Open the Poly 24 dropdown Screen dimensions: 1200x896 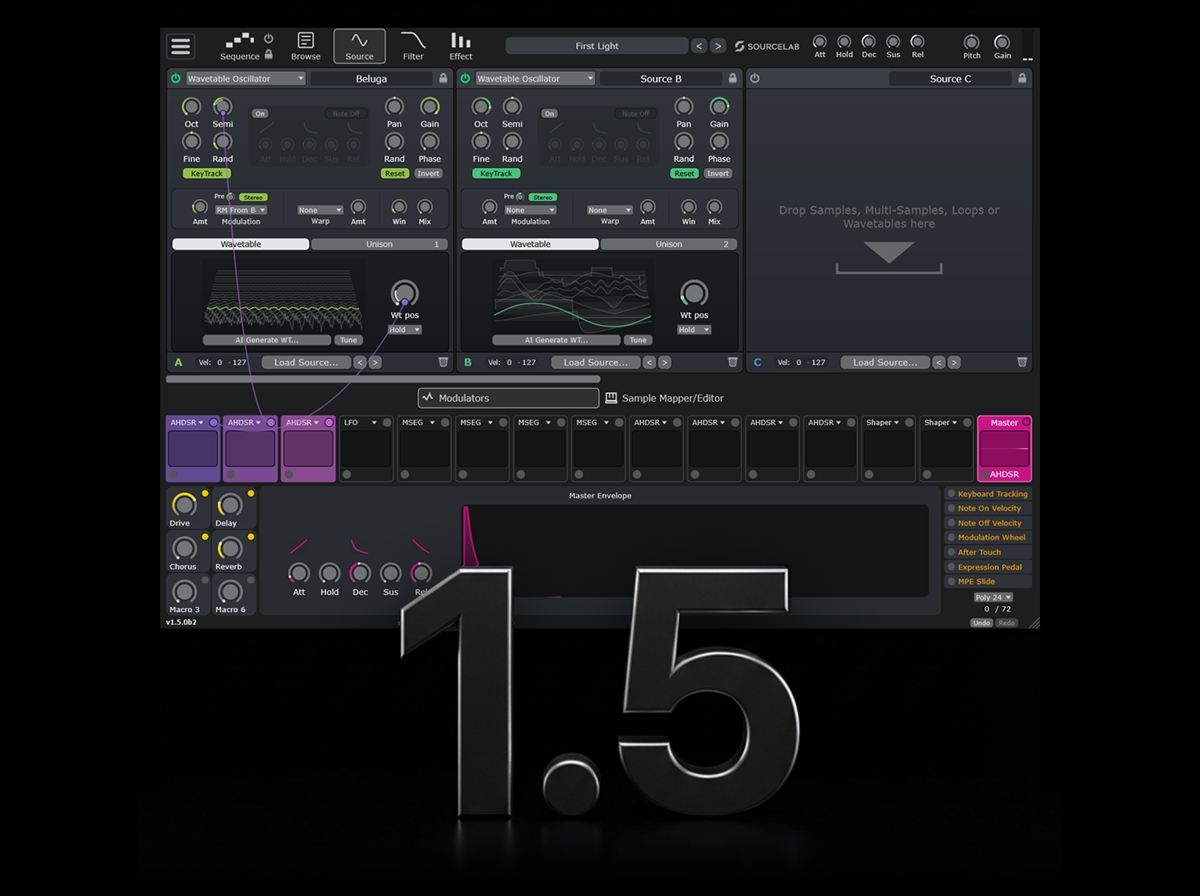click(991, 597)
